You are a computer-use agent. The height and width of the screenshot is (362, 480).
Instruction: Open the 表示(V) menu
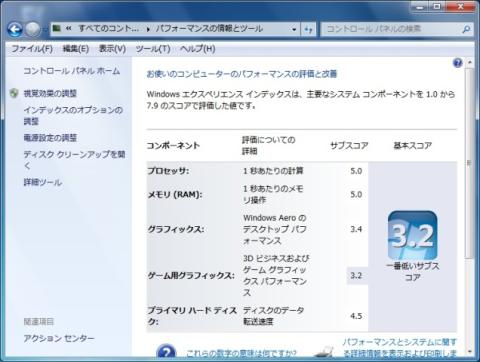112,49
